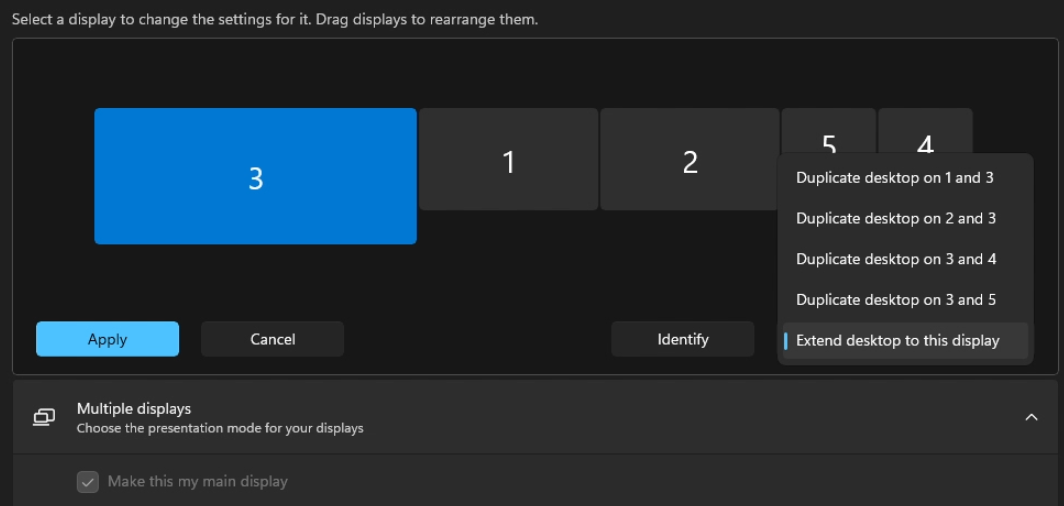Select display 3 in the arrangement
The image size is (1064, 506).
255,176
